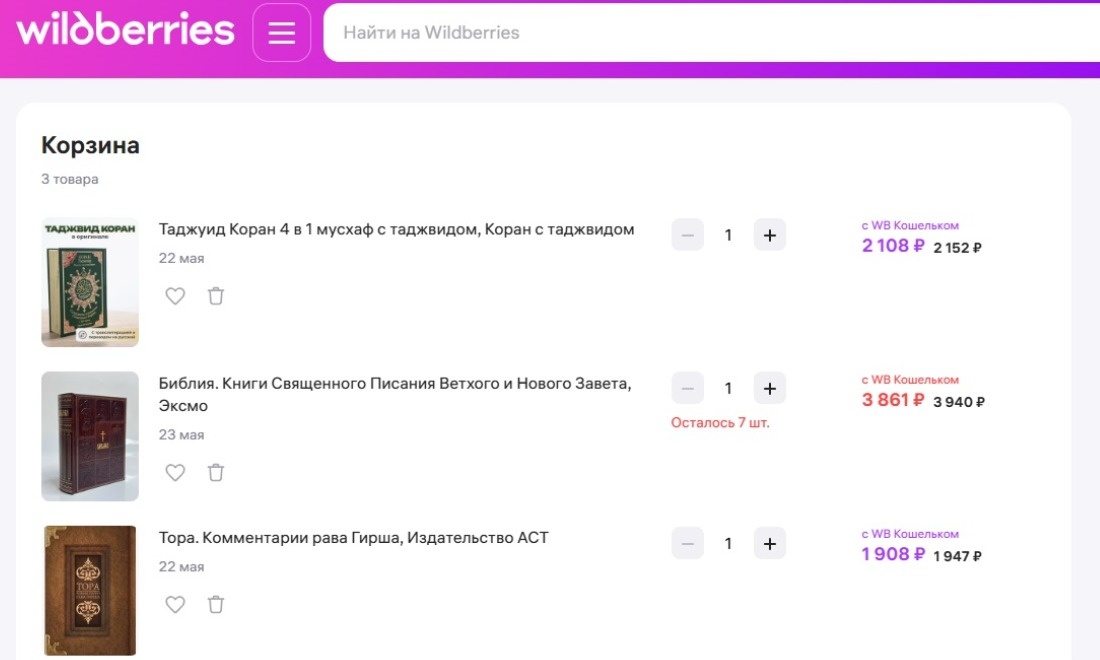Click 'с WB Кошельком' label above 2 108 ₽

click(910, 225)
